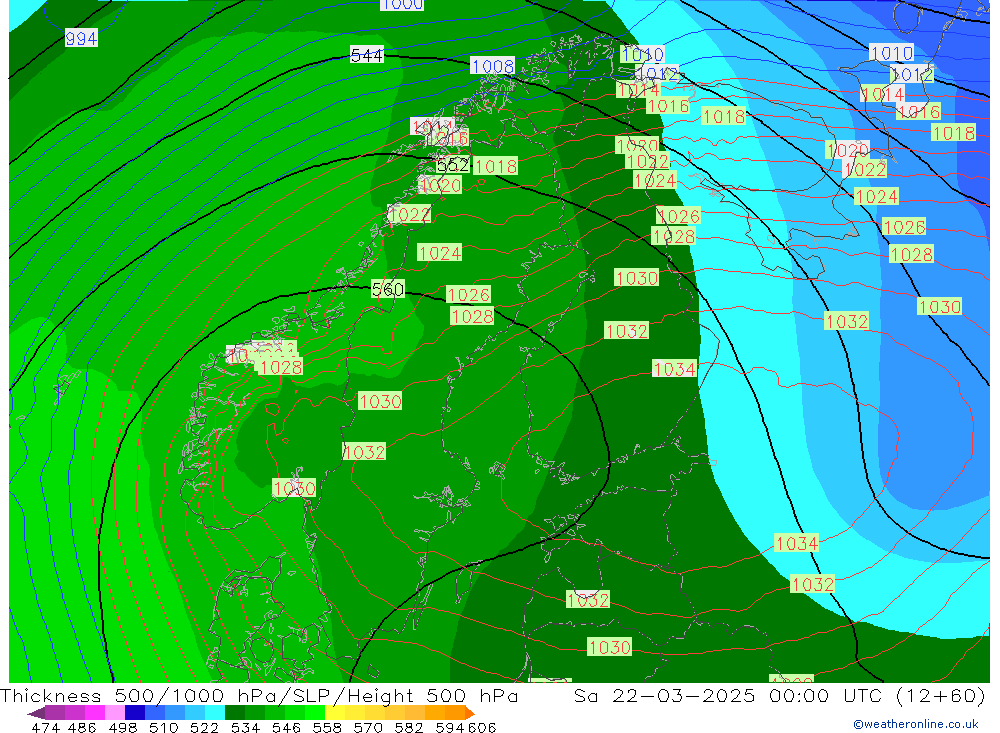
Task: Click the black '544' height contour label
Action: [367, 56]
